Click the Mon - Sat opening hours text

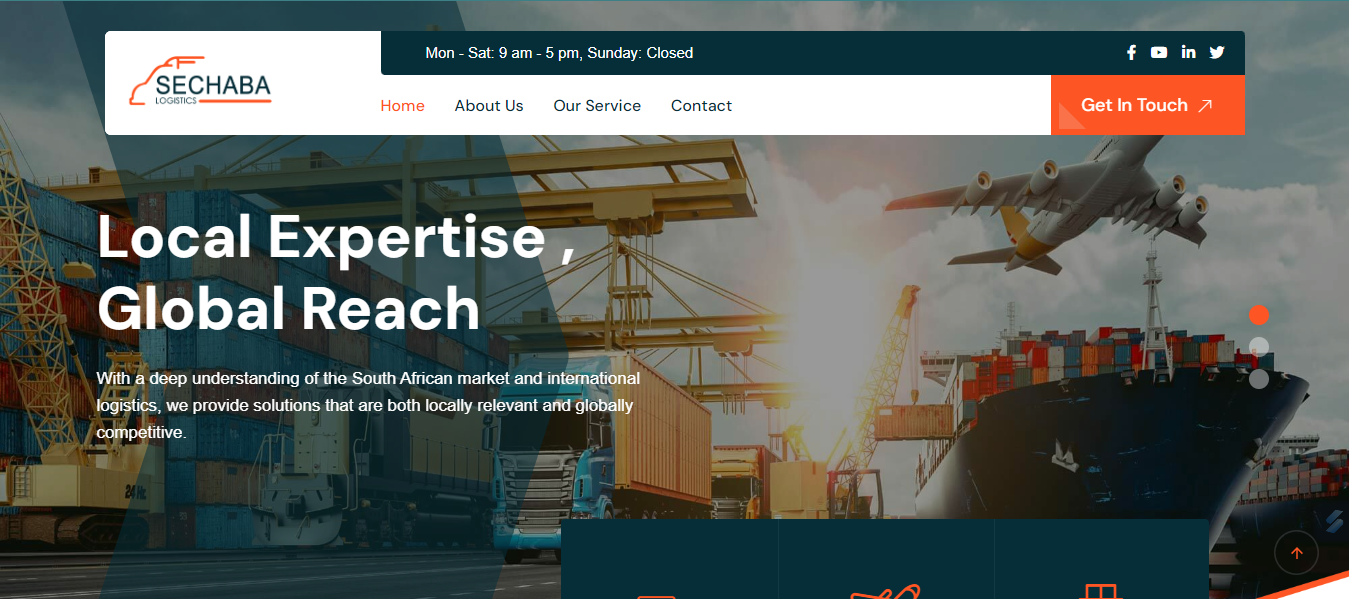559,53
